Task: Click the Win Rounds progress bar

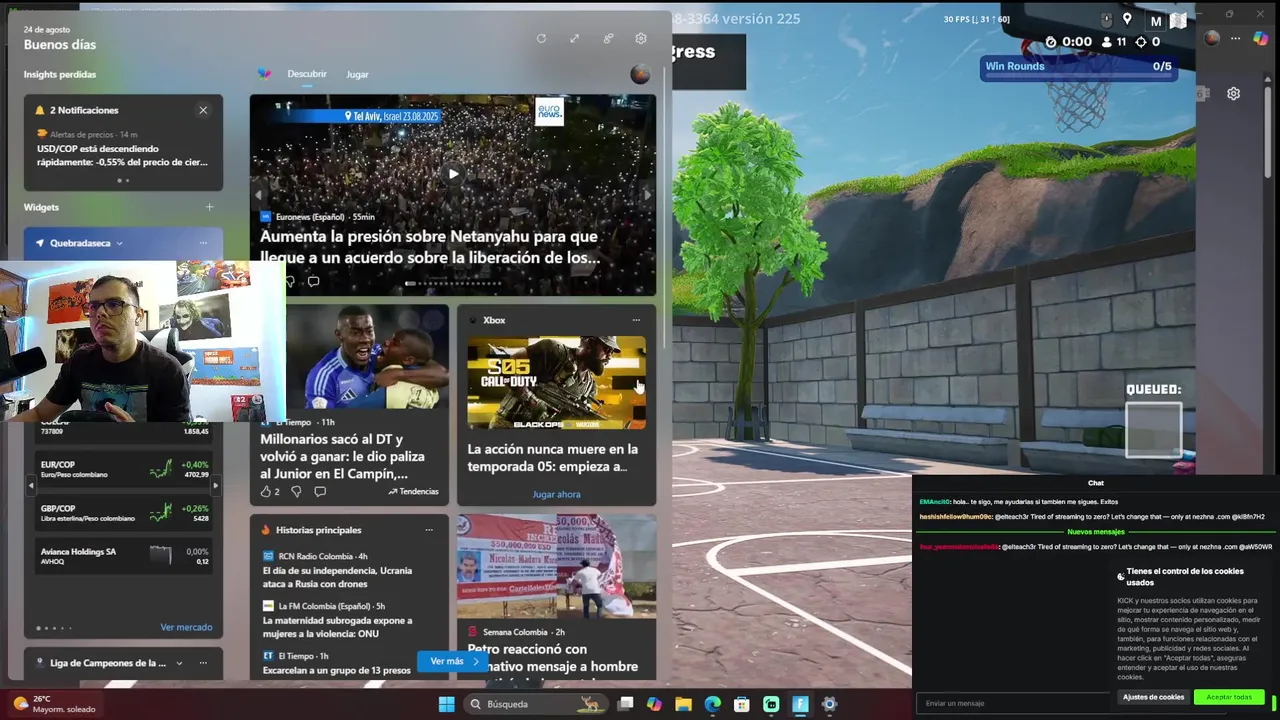Action: coord(1078,67)
